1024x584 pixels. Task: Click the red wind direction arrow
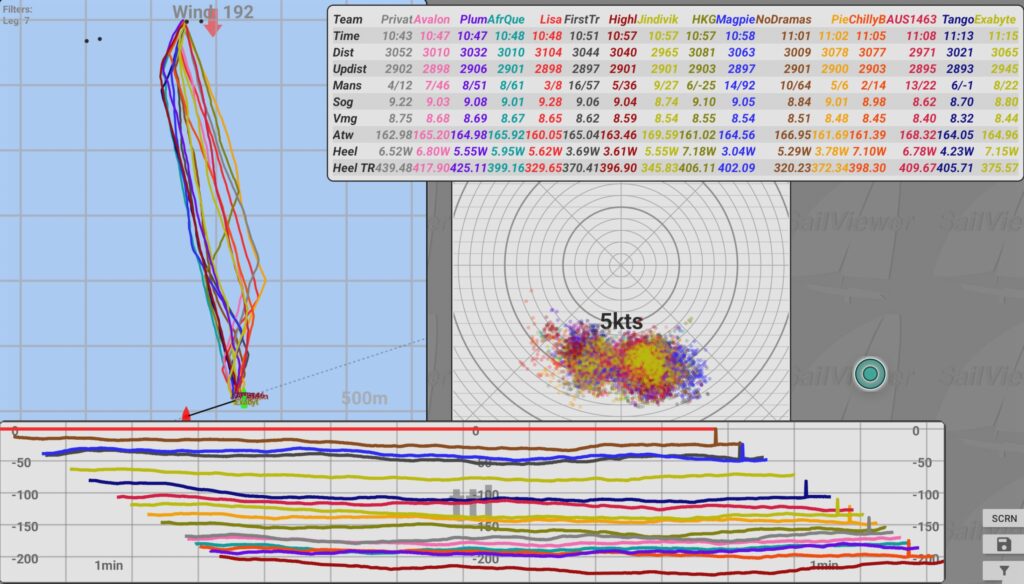click(x=213, y=23)
